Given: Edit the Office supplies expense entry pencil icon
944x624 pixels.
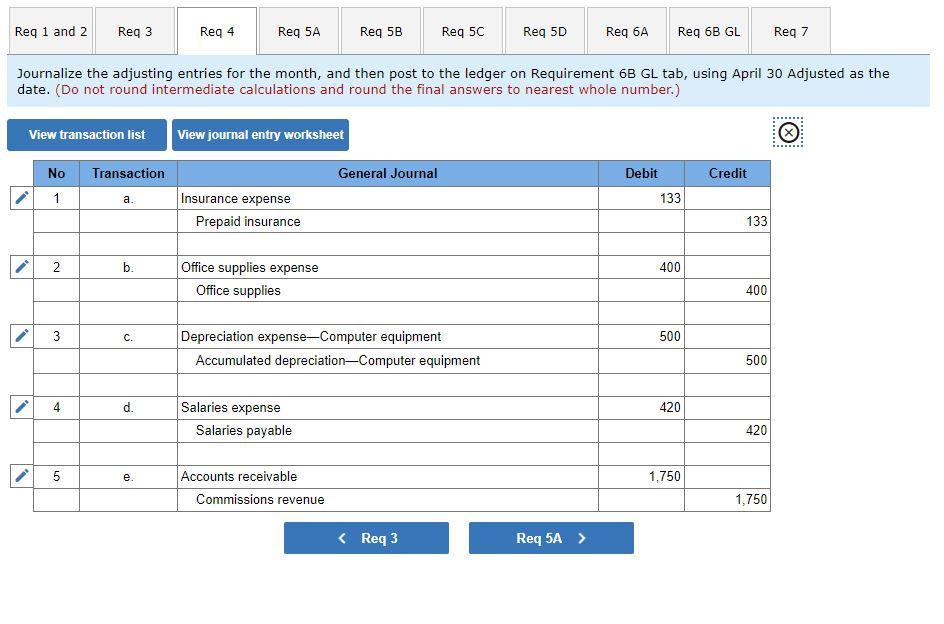Looking at the screenshot, I should coord(20,266).
